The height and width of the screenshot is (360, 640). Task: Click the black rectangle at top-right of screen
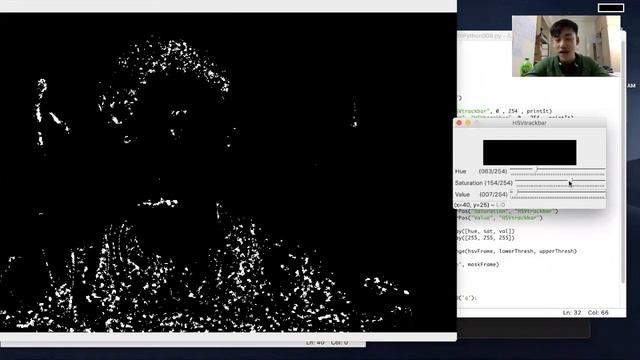611,8
